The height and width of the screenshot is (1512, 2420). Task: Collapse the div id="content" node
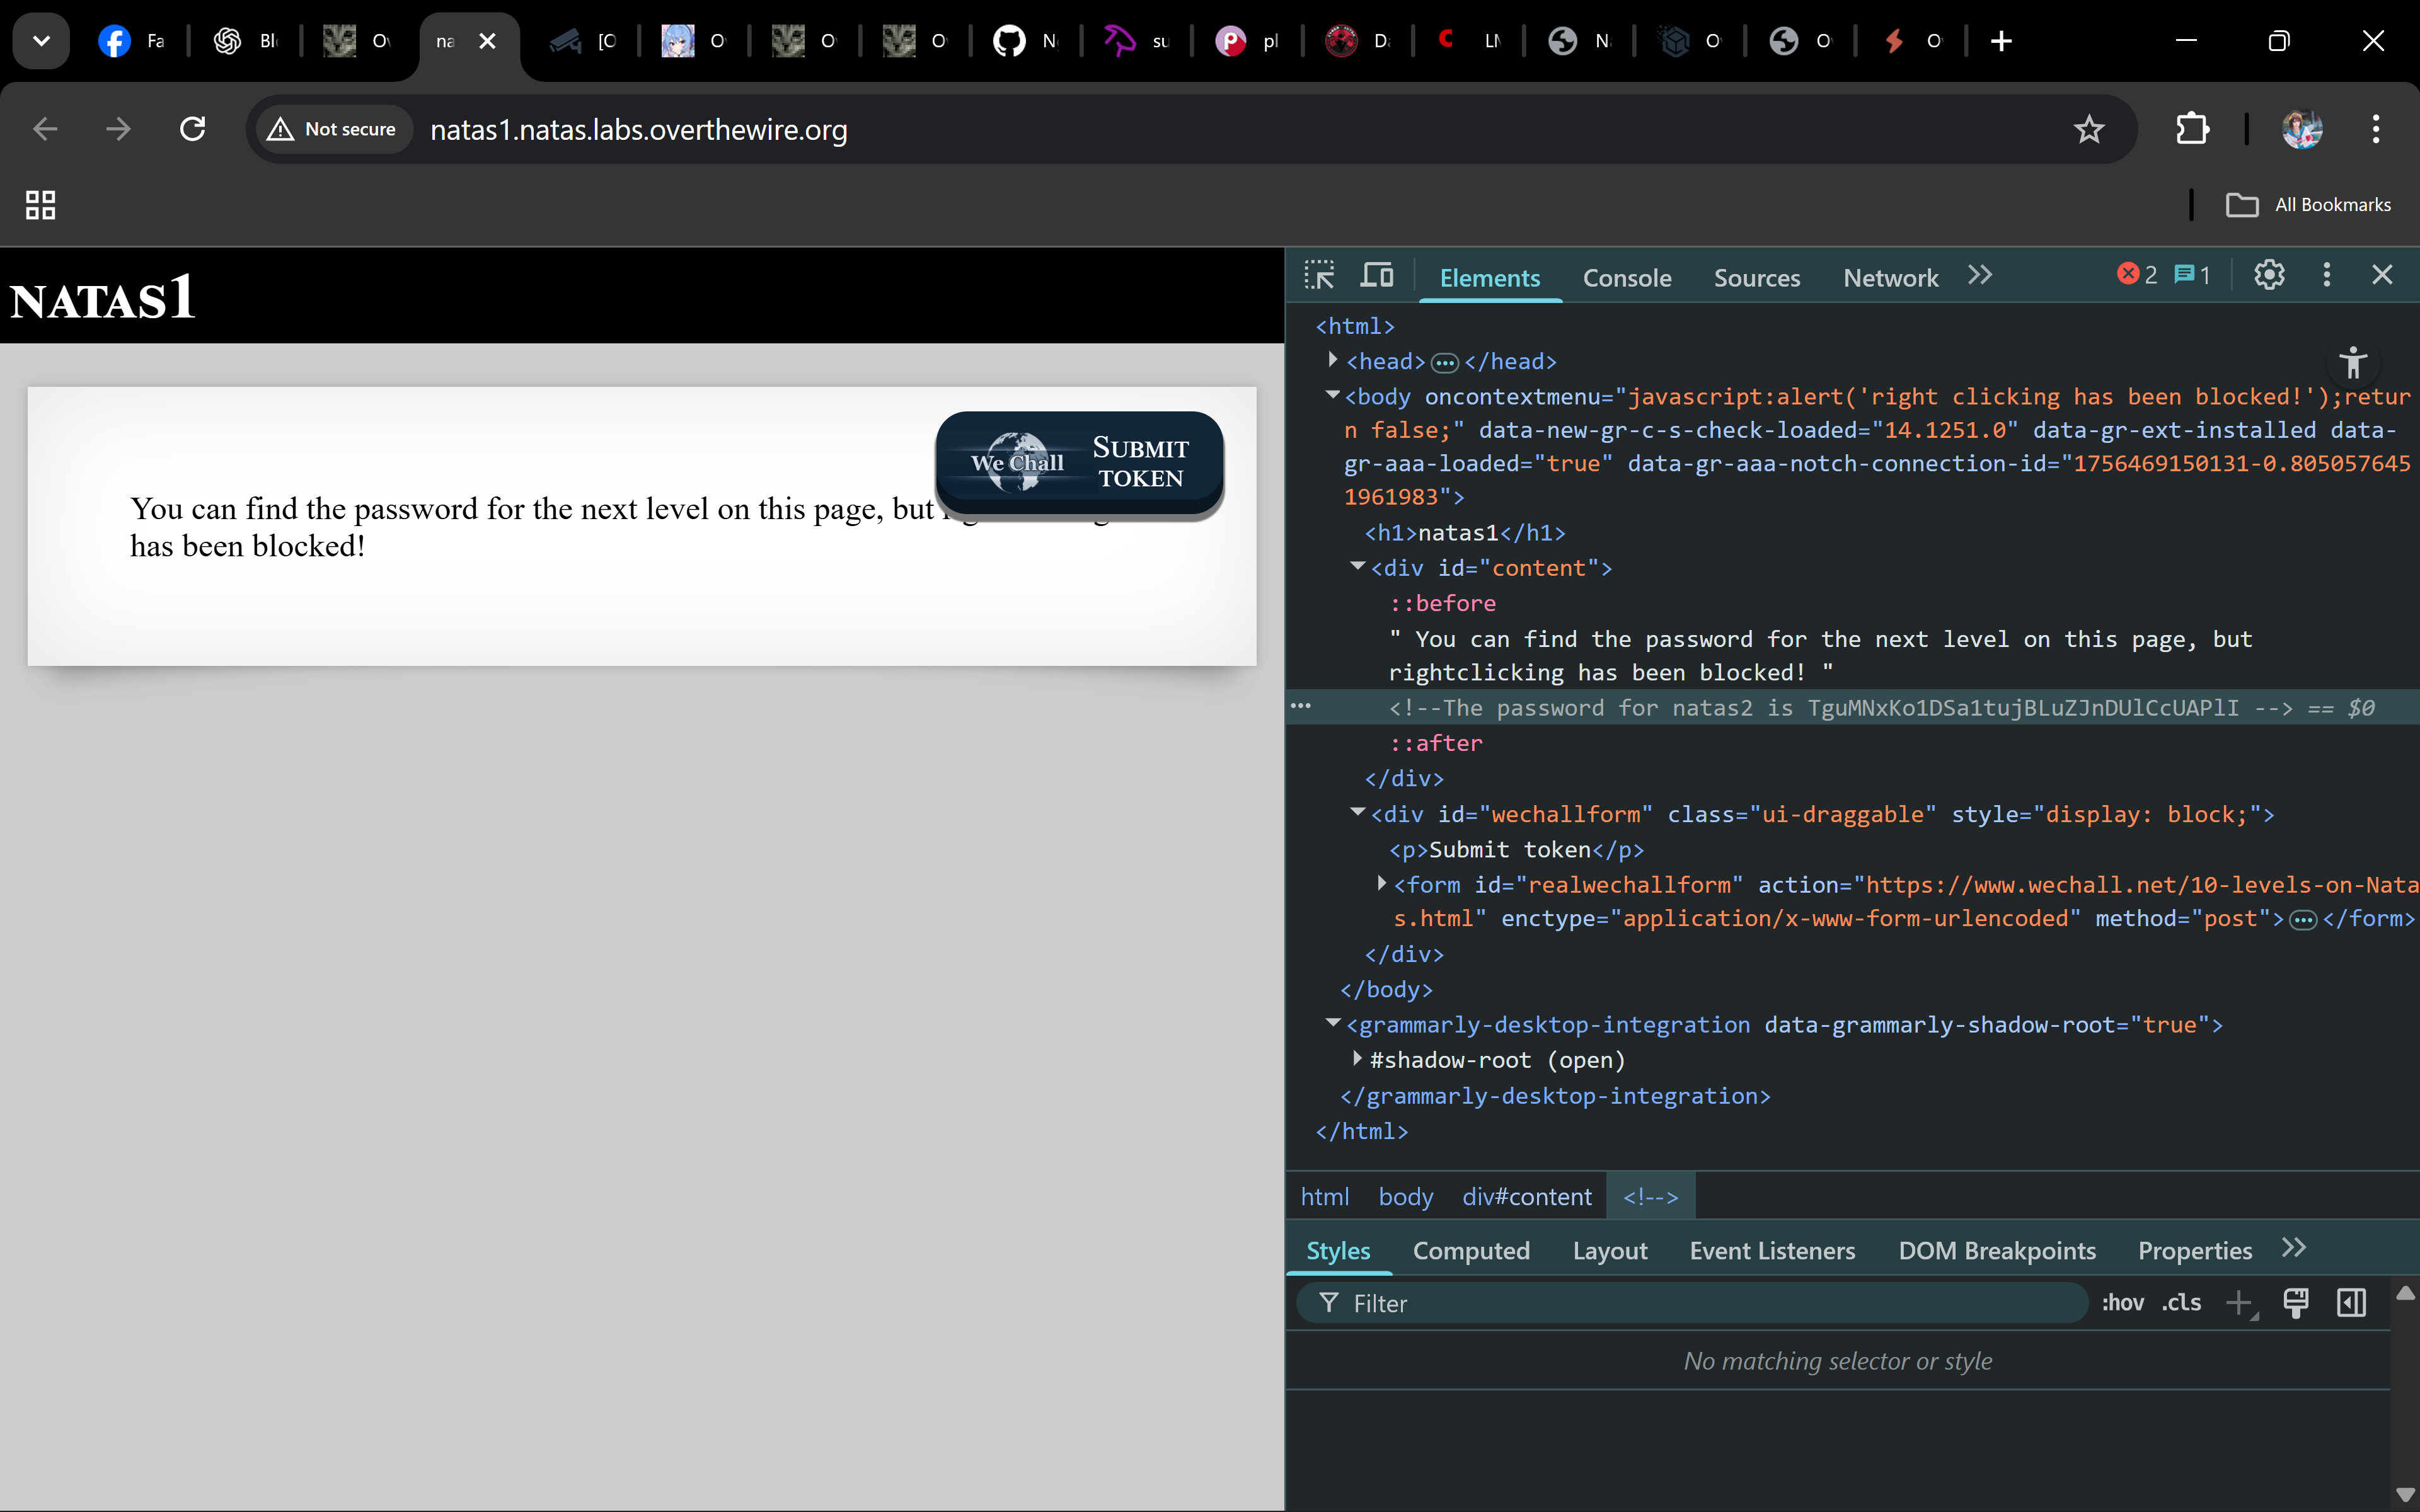tap(1357, 566)
